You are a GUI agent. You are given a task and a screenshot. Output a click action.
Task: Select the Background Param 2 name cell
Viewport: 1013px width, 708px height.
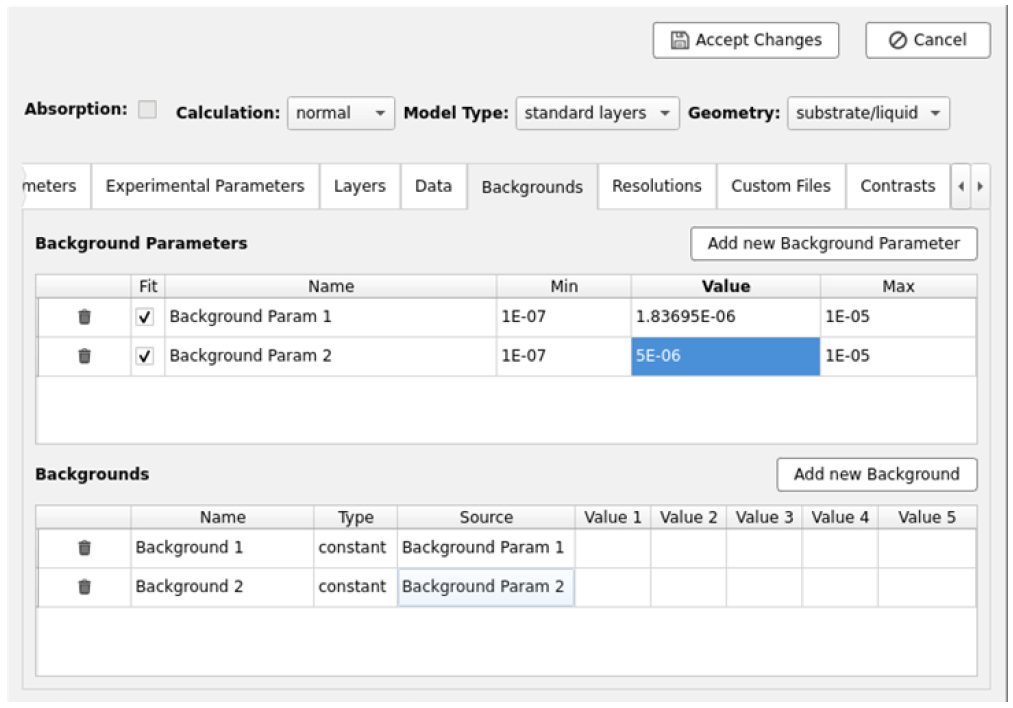[x=331, y=356]
